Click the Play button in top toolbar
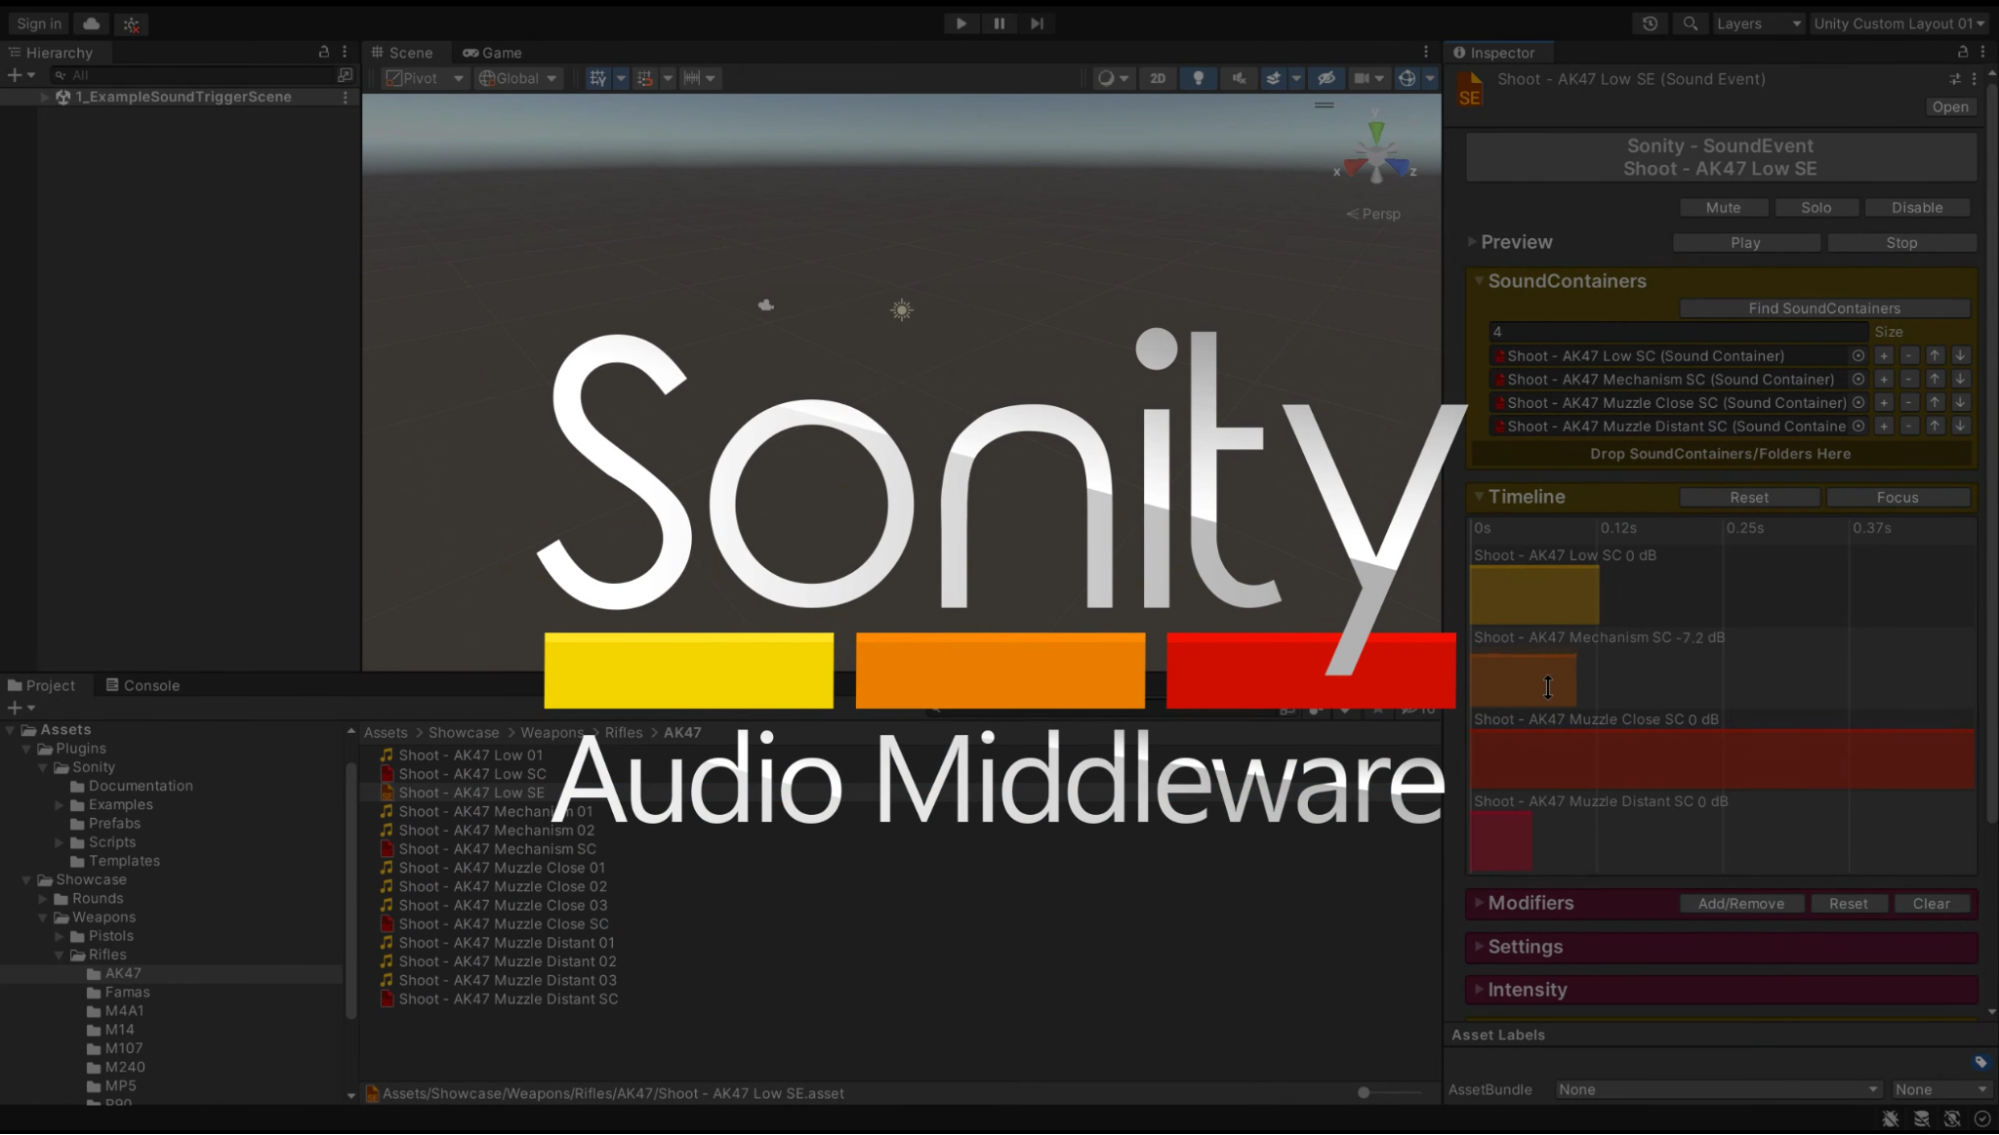 pyautogui.click(x=960, y=23)
